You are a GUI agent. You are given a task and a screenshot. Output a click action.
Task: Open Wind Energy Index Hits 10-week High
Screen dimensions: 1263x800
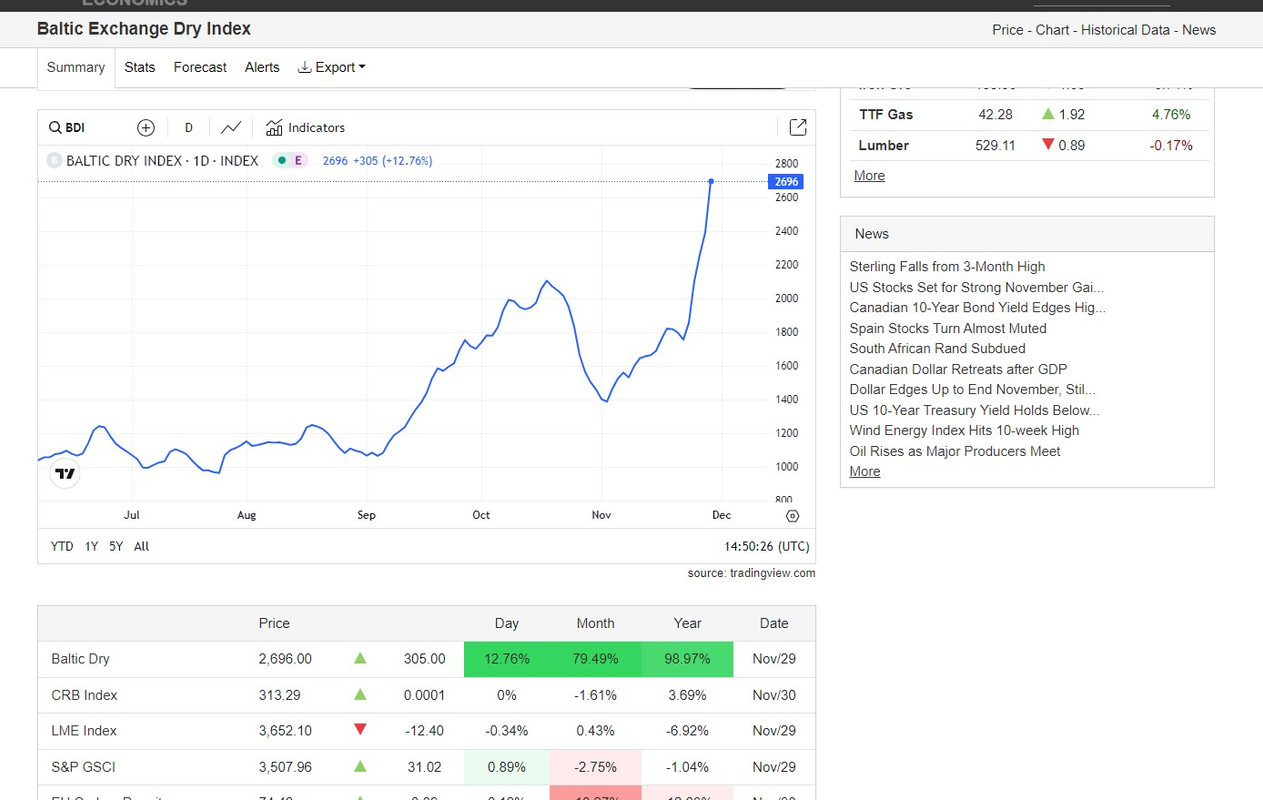[x=965, y=430]
